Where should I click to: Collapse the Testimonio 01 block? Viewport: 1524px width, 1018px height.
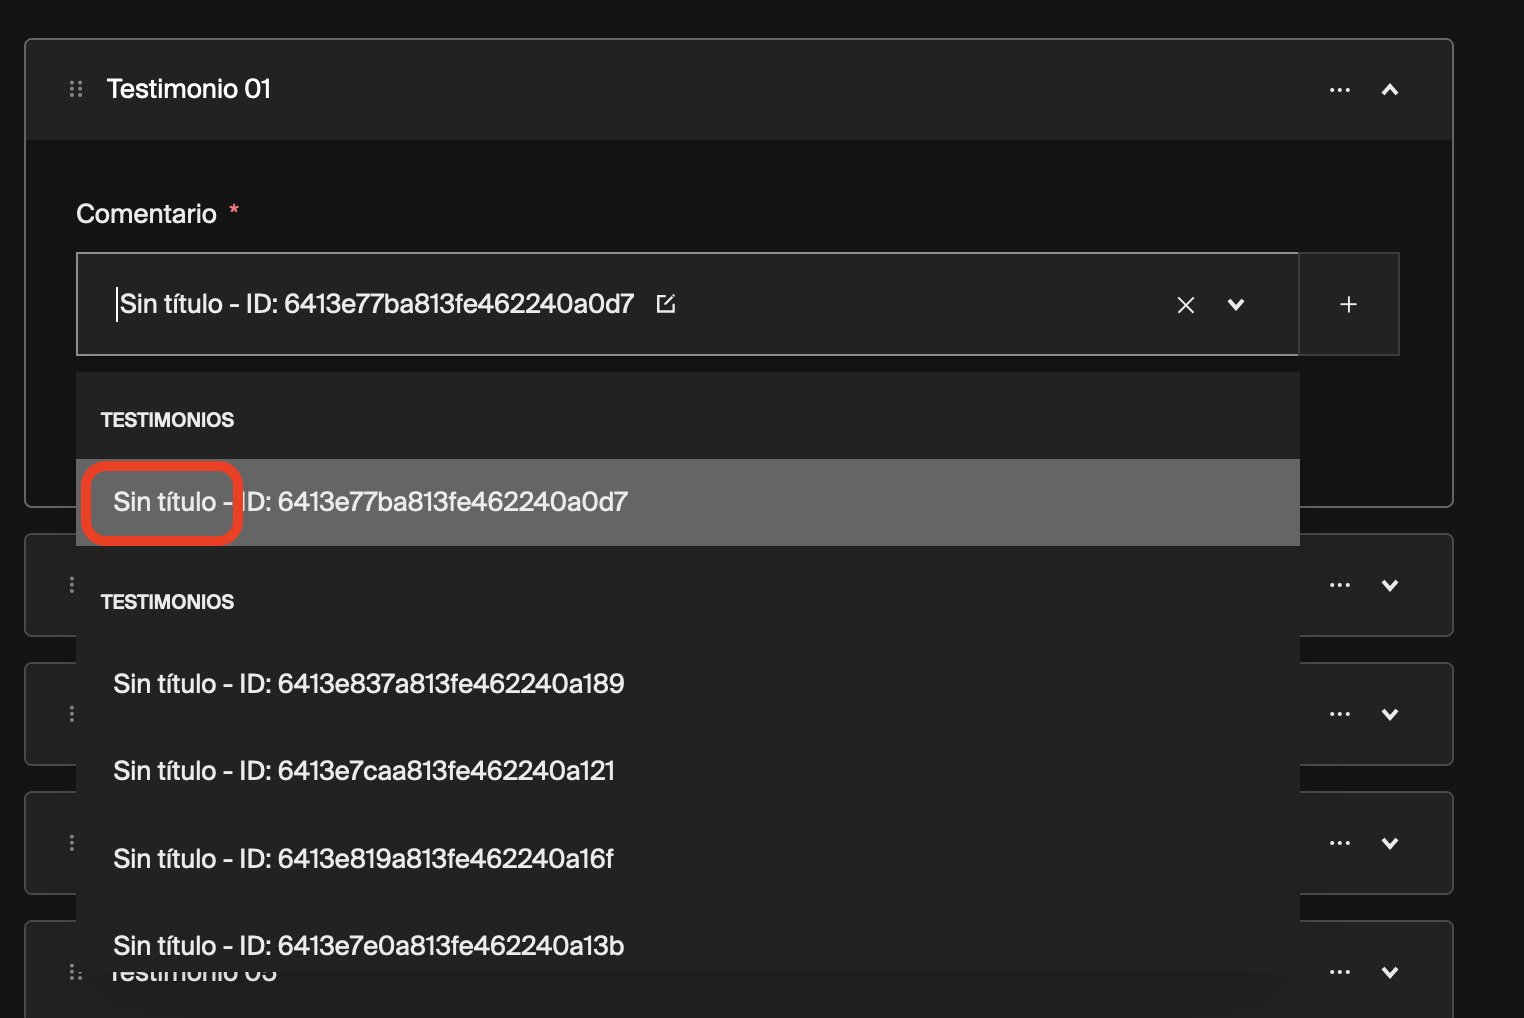(1390, 89)
